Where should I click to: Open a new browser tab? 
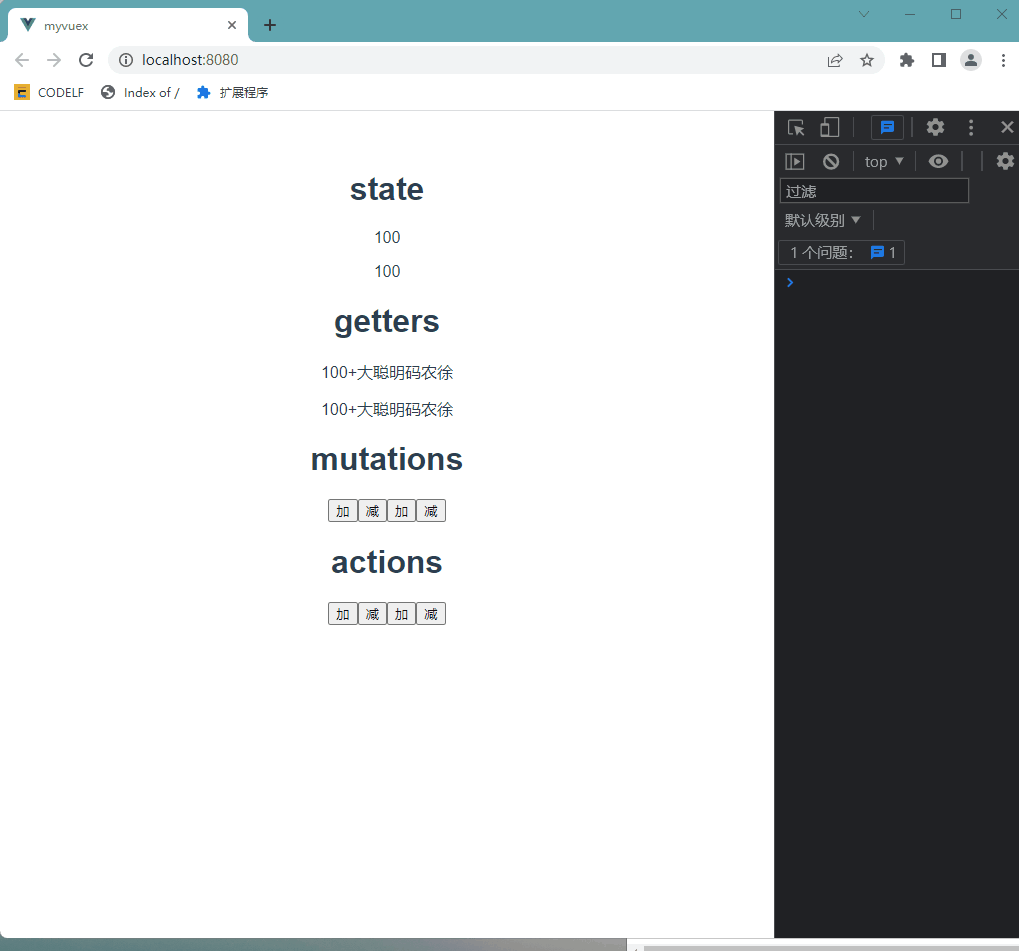pos(270,25)
